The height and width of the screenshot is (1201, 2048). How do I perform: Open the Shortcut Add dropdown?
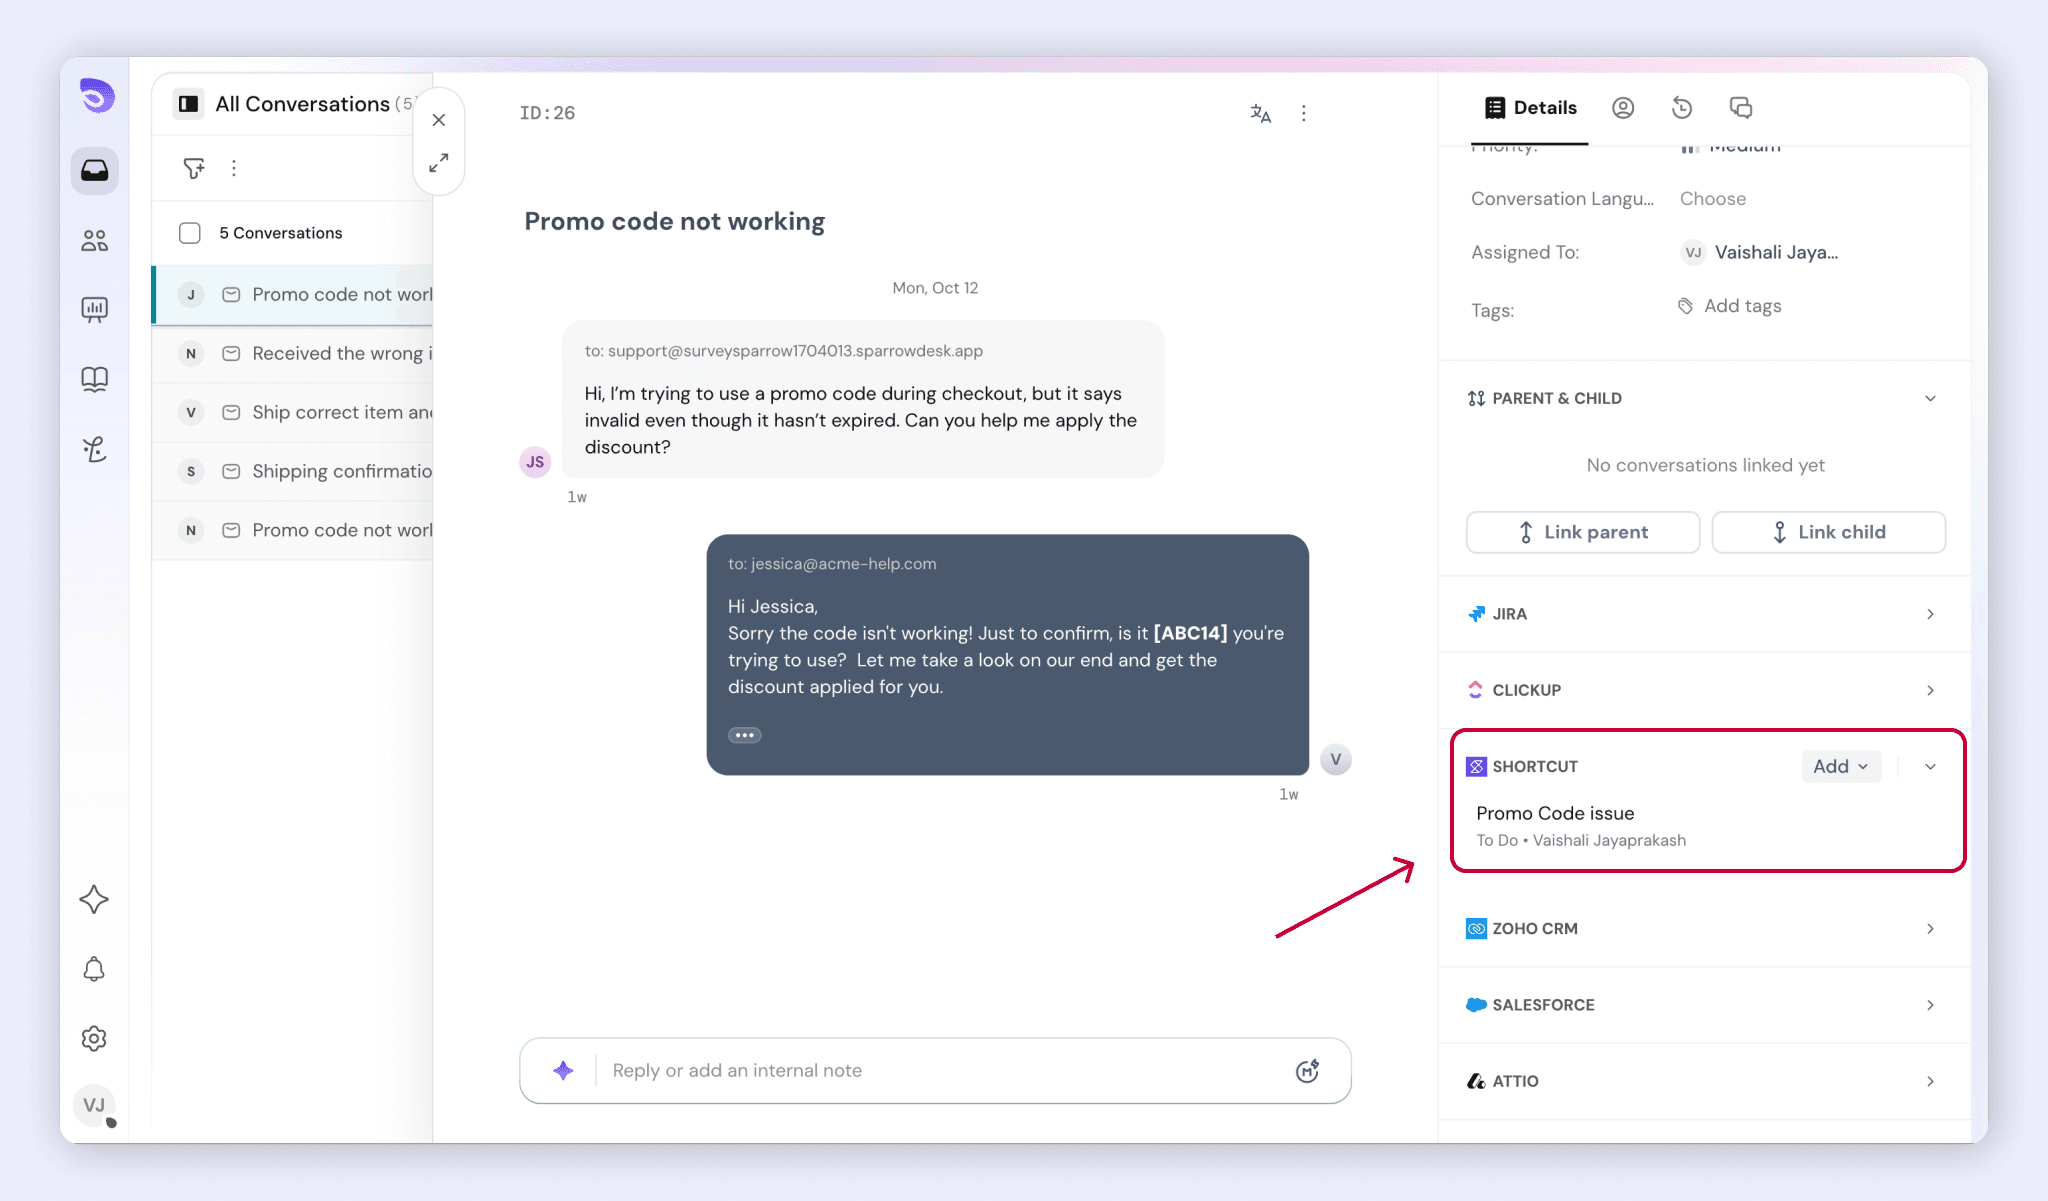point(1841,766)
